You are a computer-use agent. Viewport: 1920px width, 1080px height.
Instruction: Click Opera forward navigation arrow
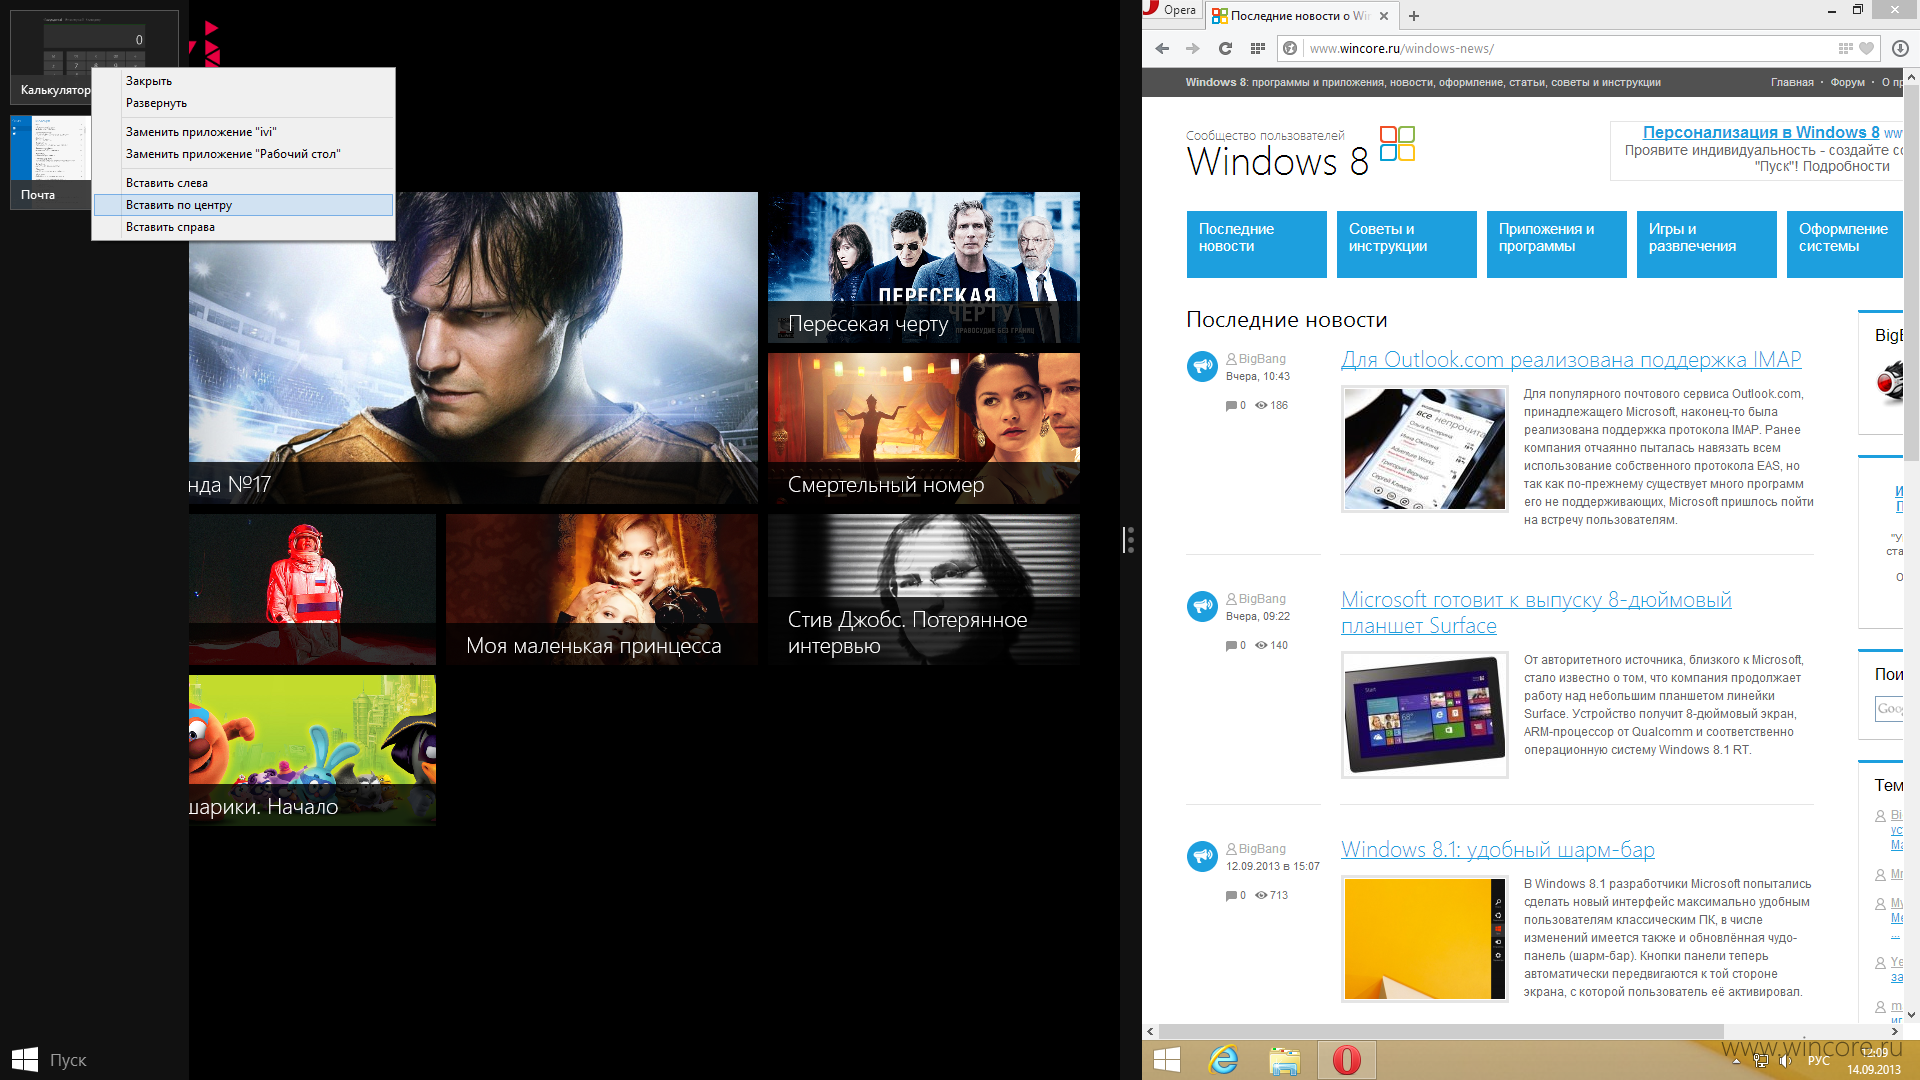tap(1192, 48)
